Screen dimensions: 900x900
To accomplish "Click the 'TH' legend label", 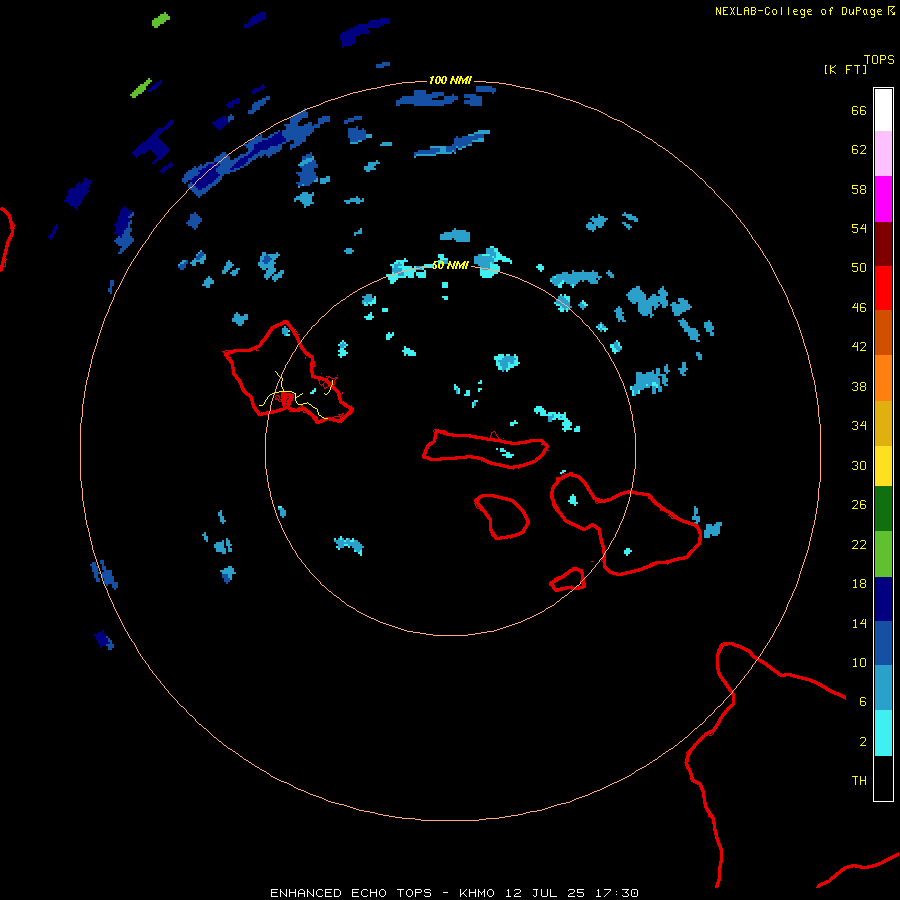I will point(859,780).
